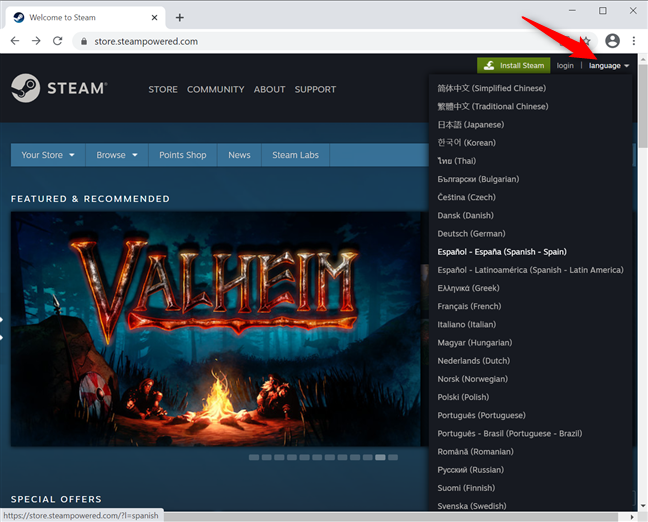
Task: Choose Magyar (Hungarian) language
Action: [474, 343]
